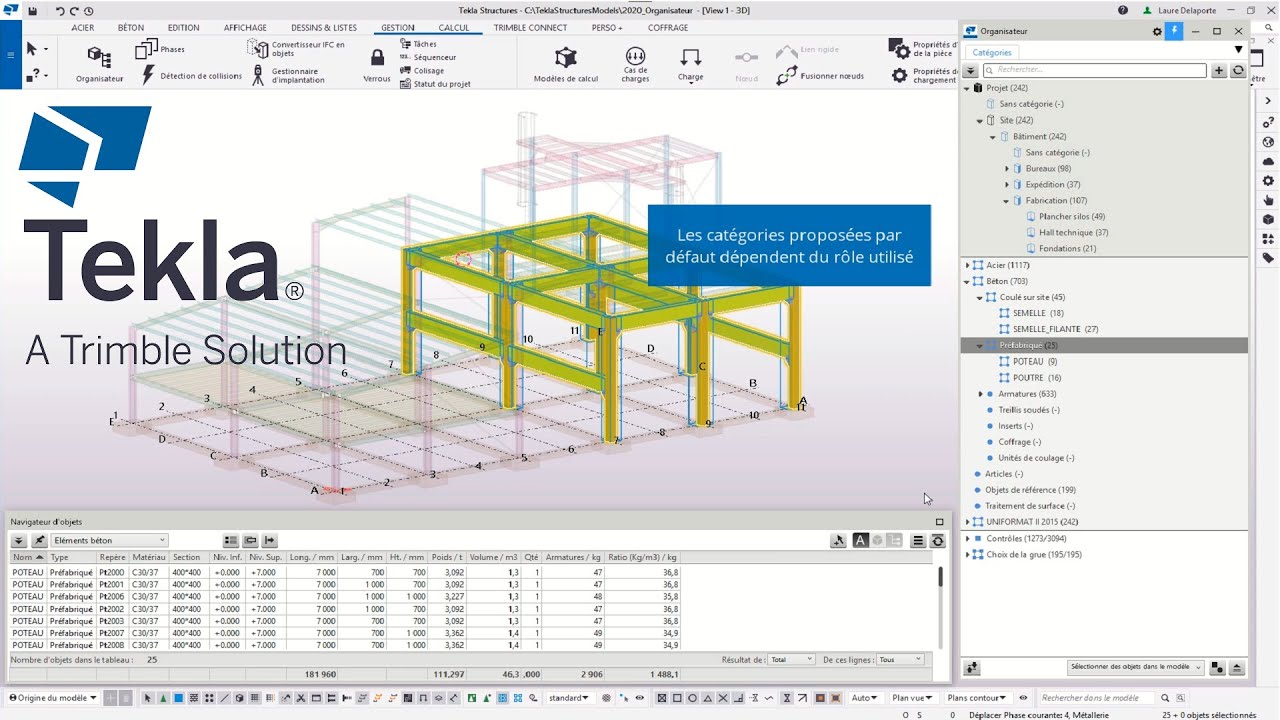
Task: Switch to the CALCUL ribbon tab
Action: [x=454, y=28]
